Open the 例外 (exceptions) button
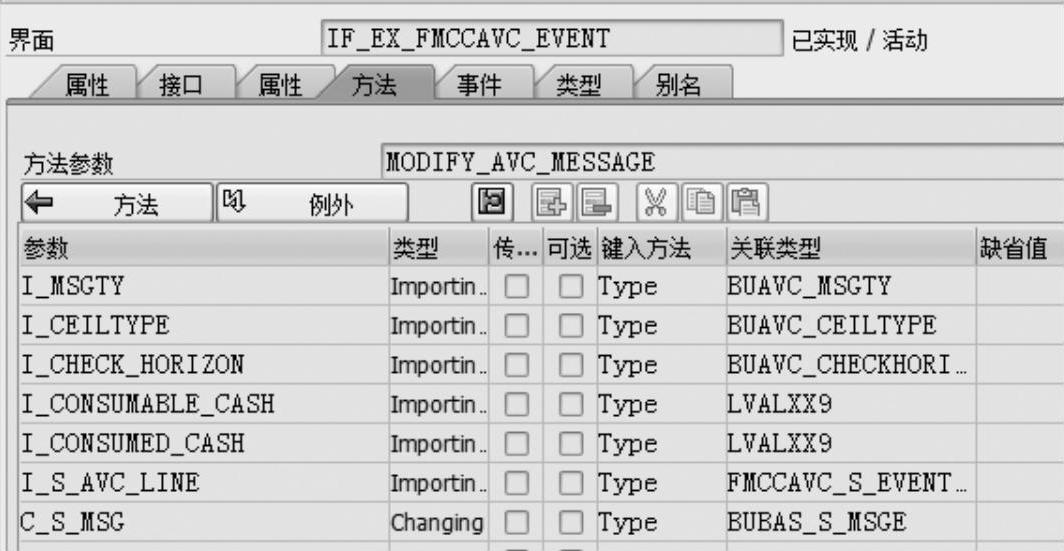 tap(311, 204)
